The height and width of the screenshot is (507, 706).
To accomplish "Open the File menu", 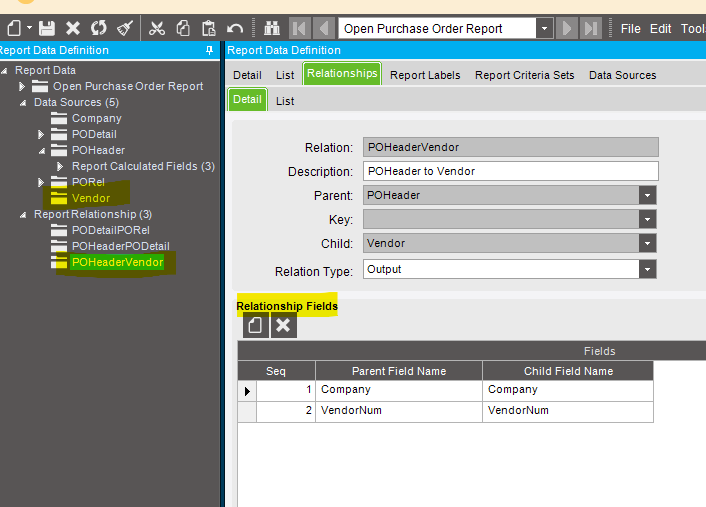I will pos(630,28).
